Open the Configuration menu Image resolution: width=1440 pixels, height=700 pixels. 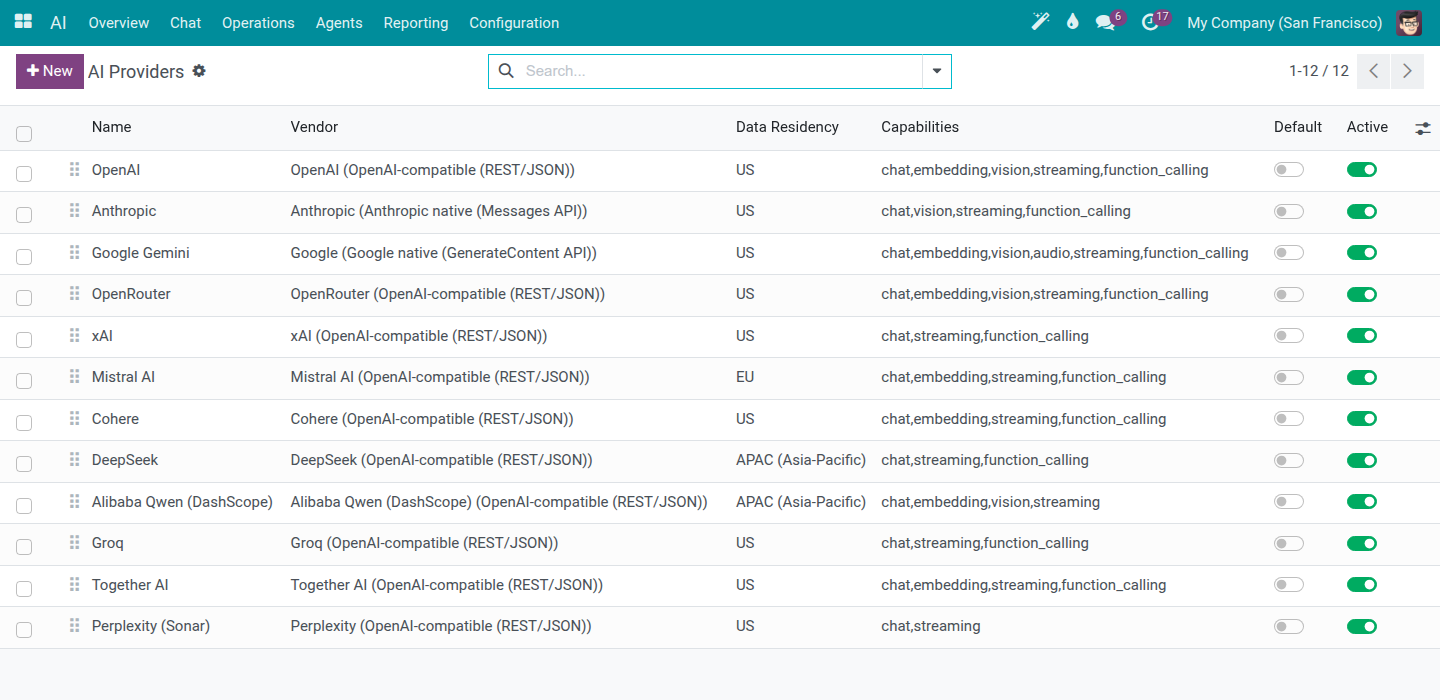tap(514, 22)
